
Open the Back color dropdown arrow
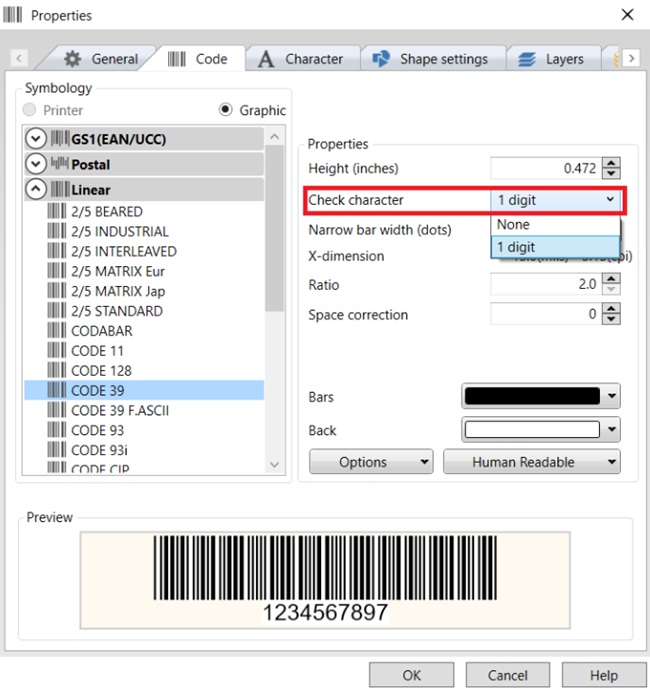click(x=612, y=429)
